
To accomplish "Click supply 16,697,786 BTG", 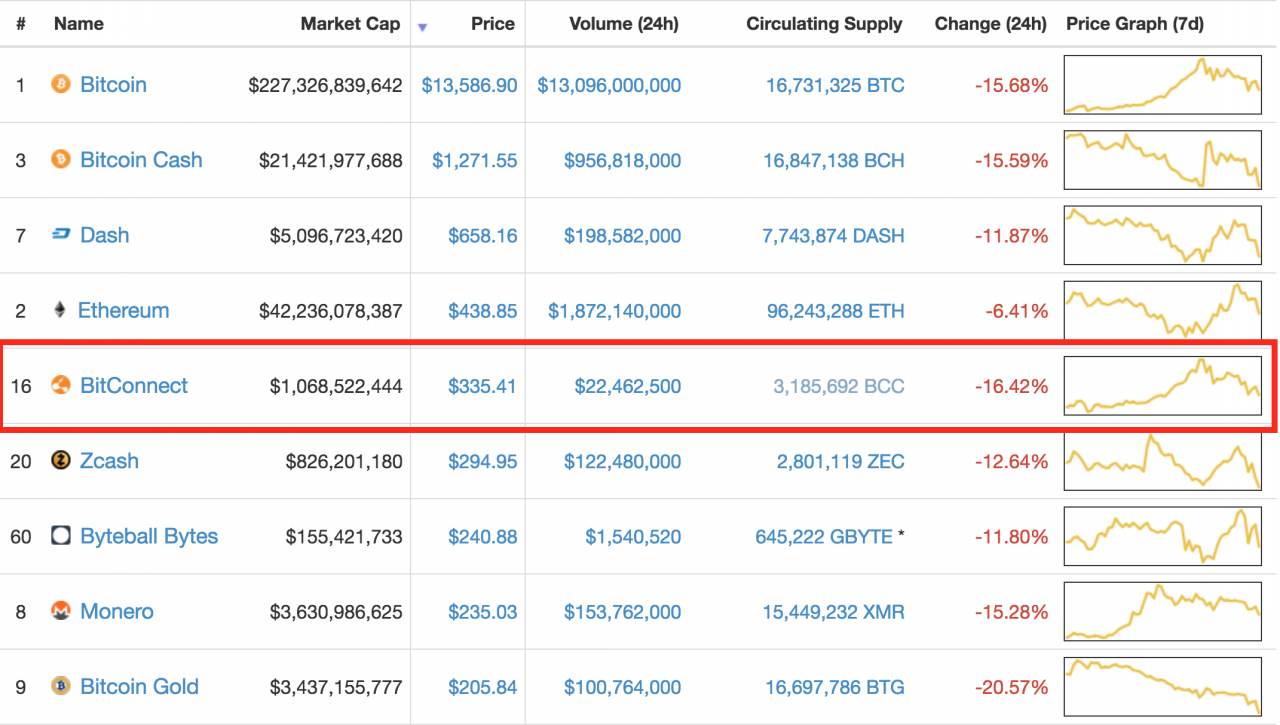I will point(835,687).
